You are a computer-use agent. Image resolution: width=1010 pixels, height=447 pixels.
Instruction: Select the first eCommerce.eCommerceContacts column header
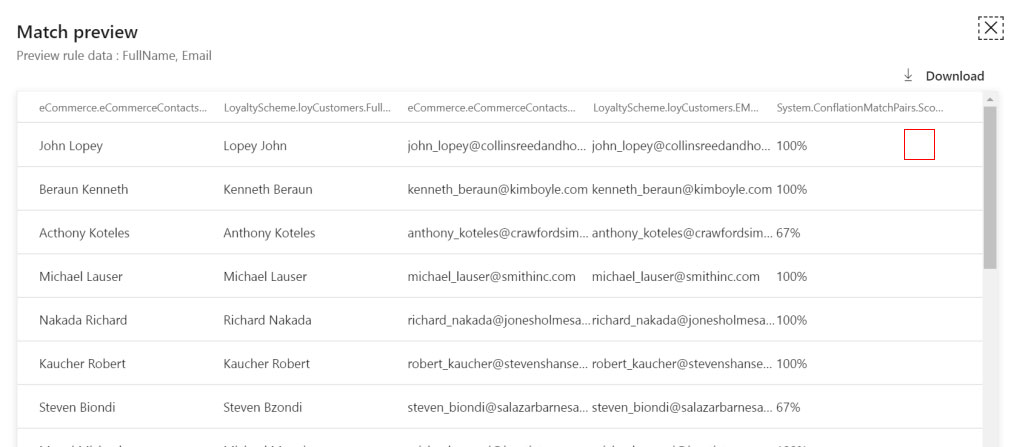click(123, 107)
